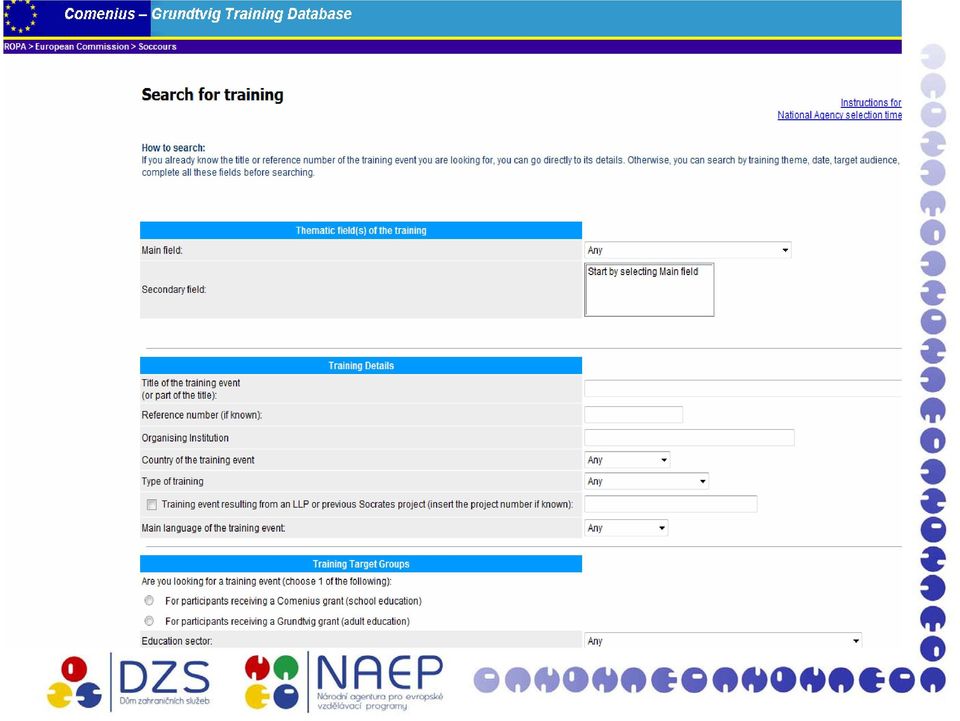The width and height of the screenshot is (960, 721).
Task: Tick the LLP or Socrates project checkbox
Action: (152, 504)
